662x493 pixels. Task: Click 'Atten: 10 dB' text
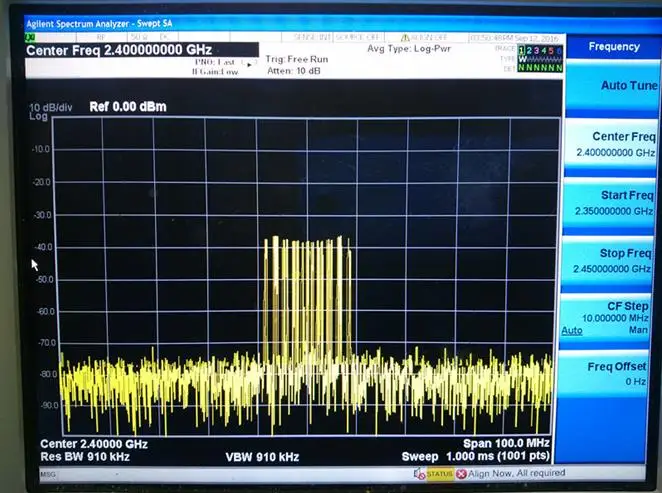(294, 71)
